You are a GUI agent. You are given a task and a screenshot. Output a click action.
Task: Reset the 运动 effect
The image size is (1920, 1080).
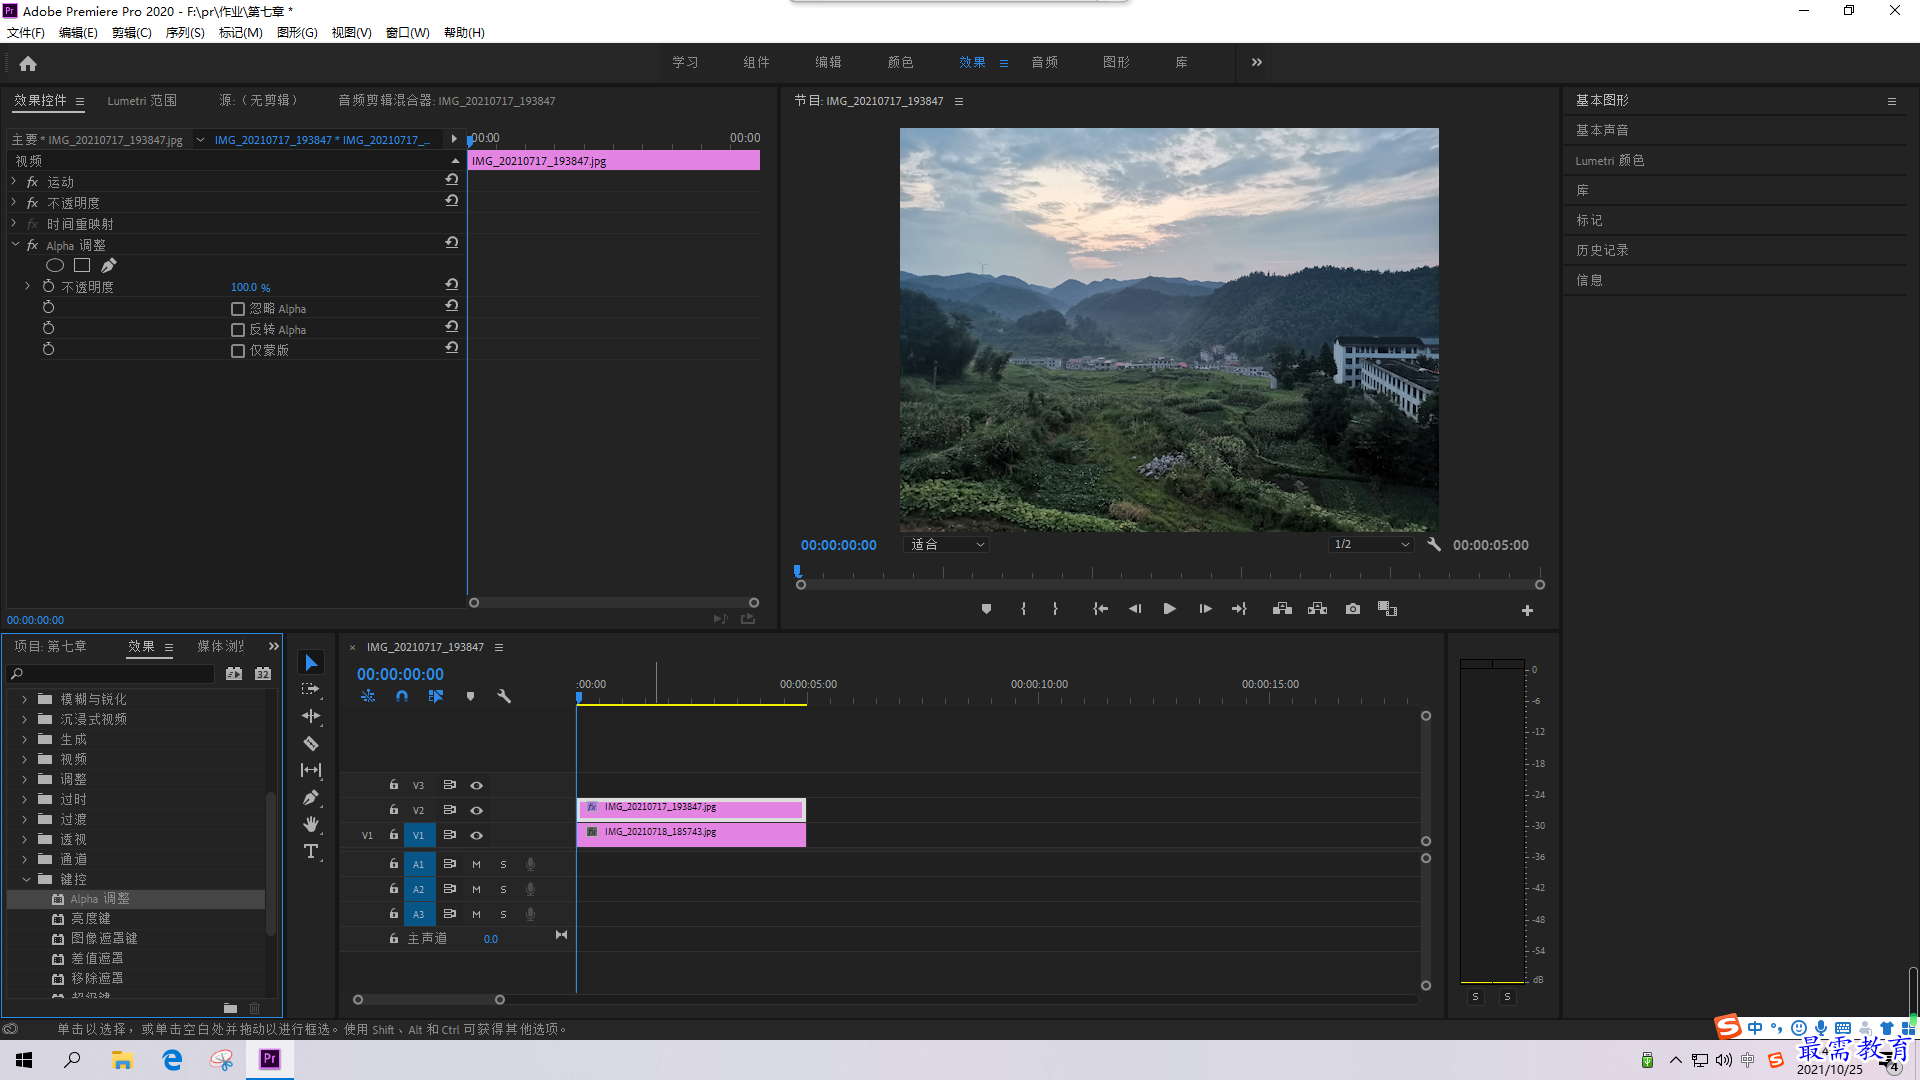click(452, 180)
